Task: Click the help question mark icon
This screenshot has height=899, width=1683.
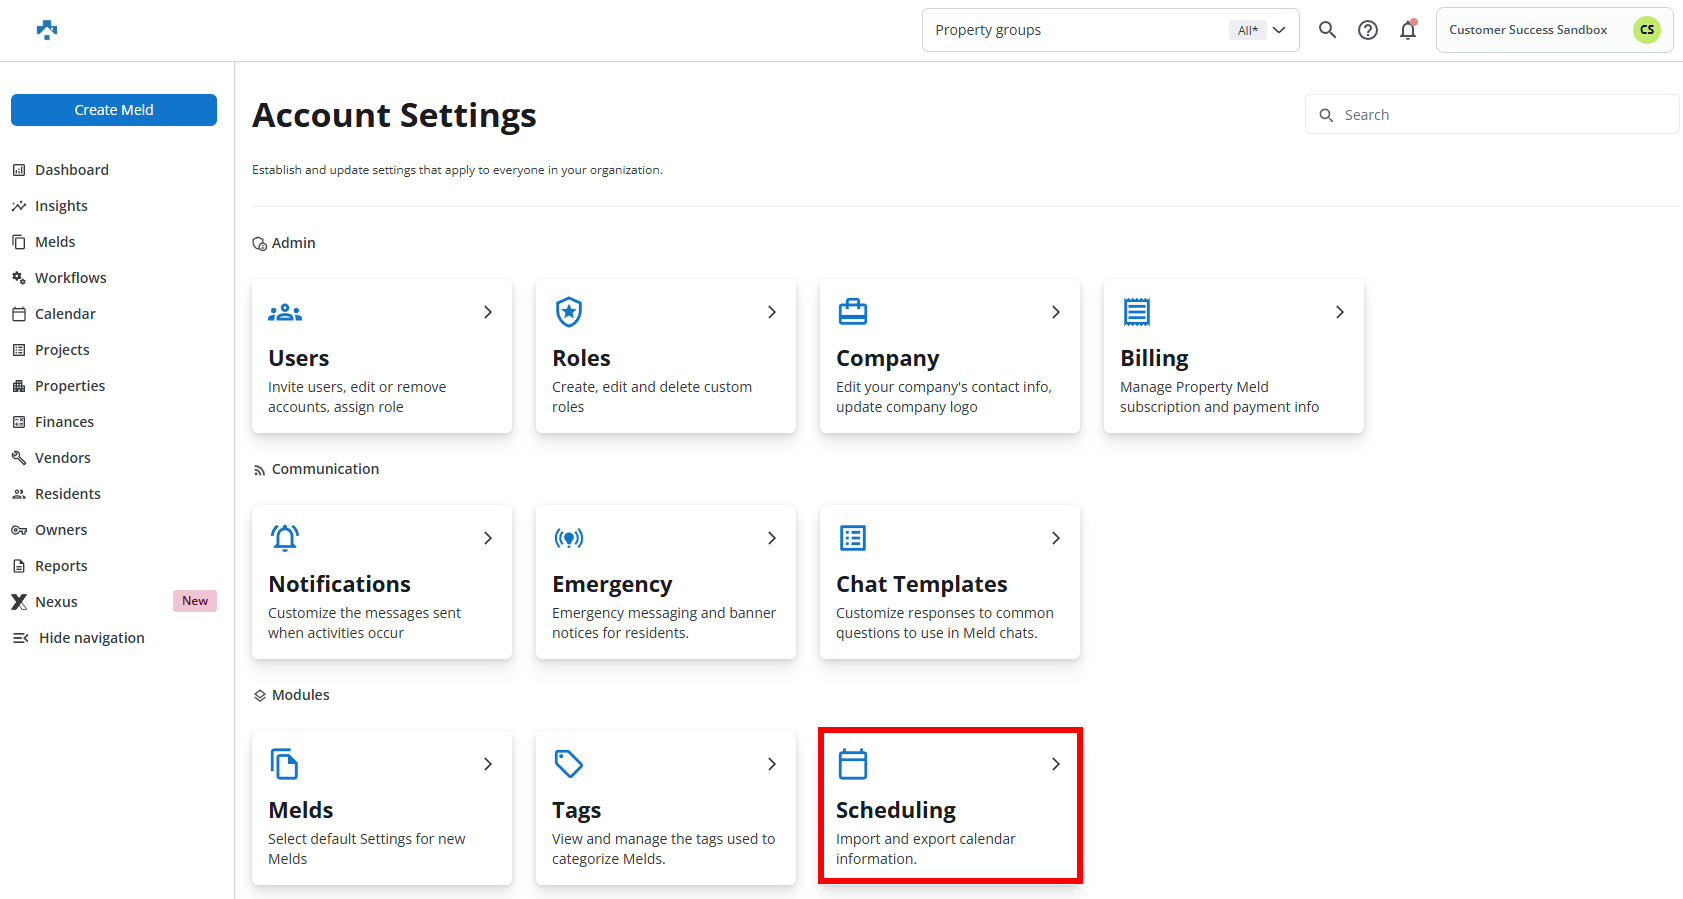Action: click(x=1368, y=30)
